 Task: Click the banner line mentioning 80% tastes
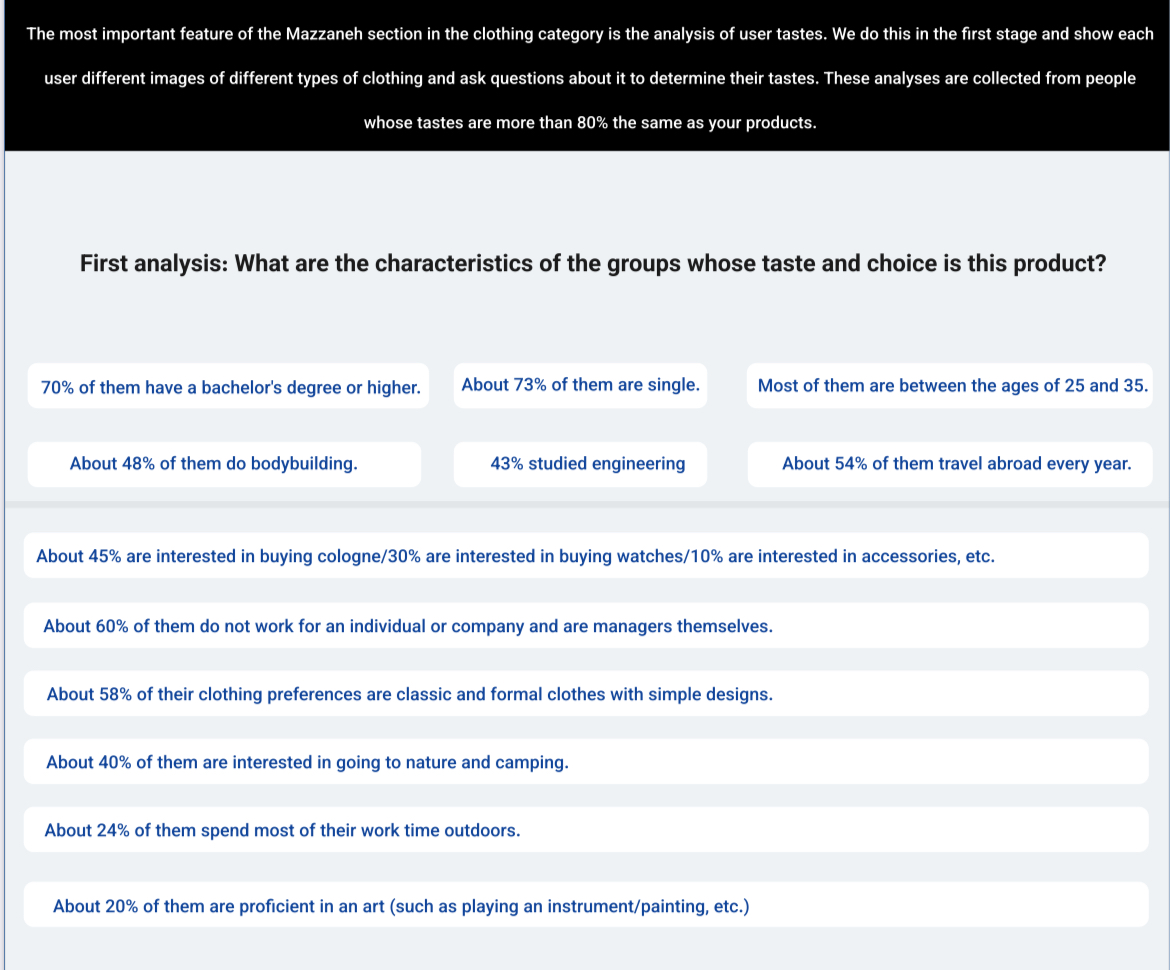coord(590,124)
